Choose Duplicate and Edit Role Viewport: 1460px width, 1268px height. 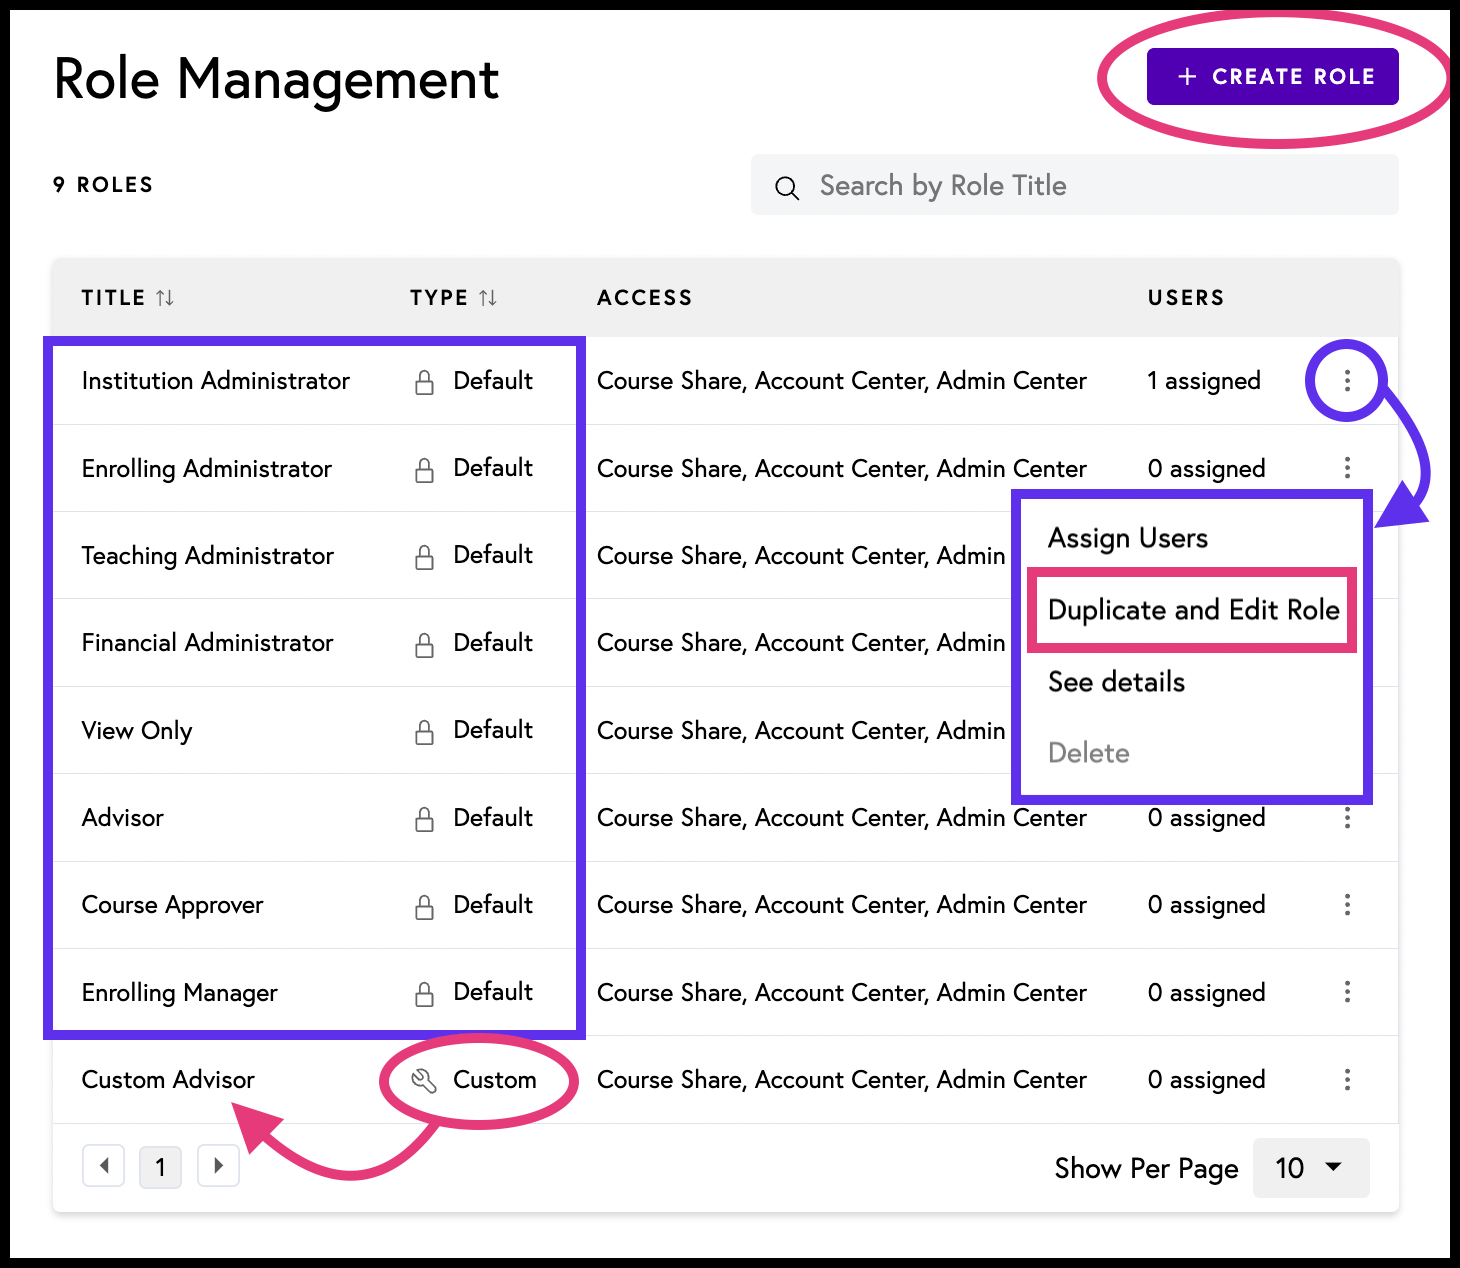tap(1193, 610)
